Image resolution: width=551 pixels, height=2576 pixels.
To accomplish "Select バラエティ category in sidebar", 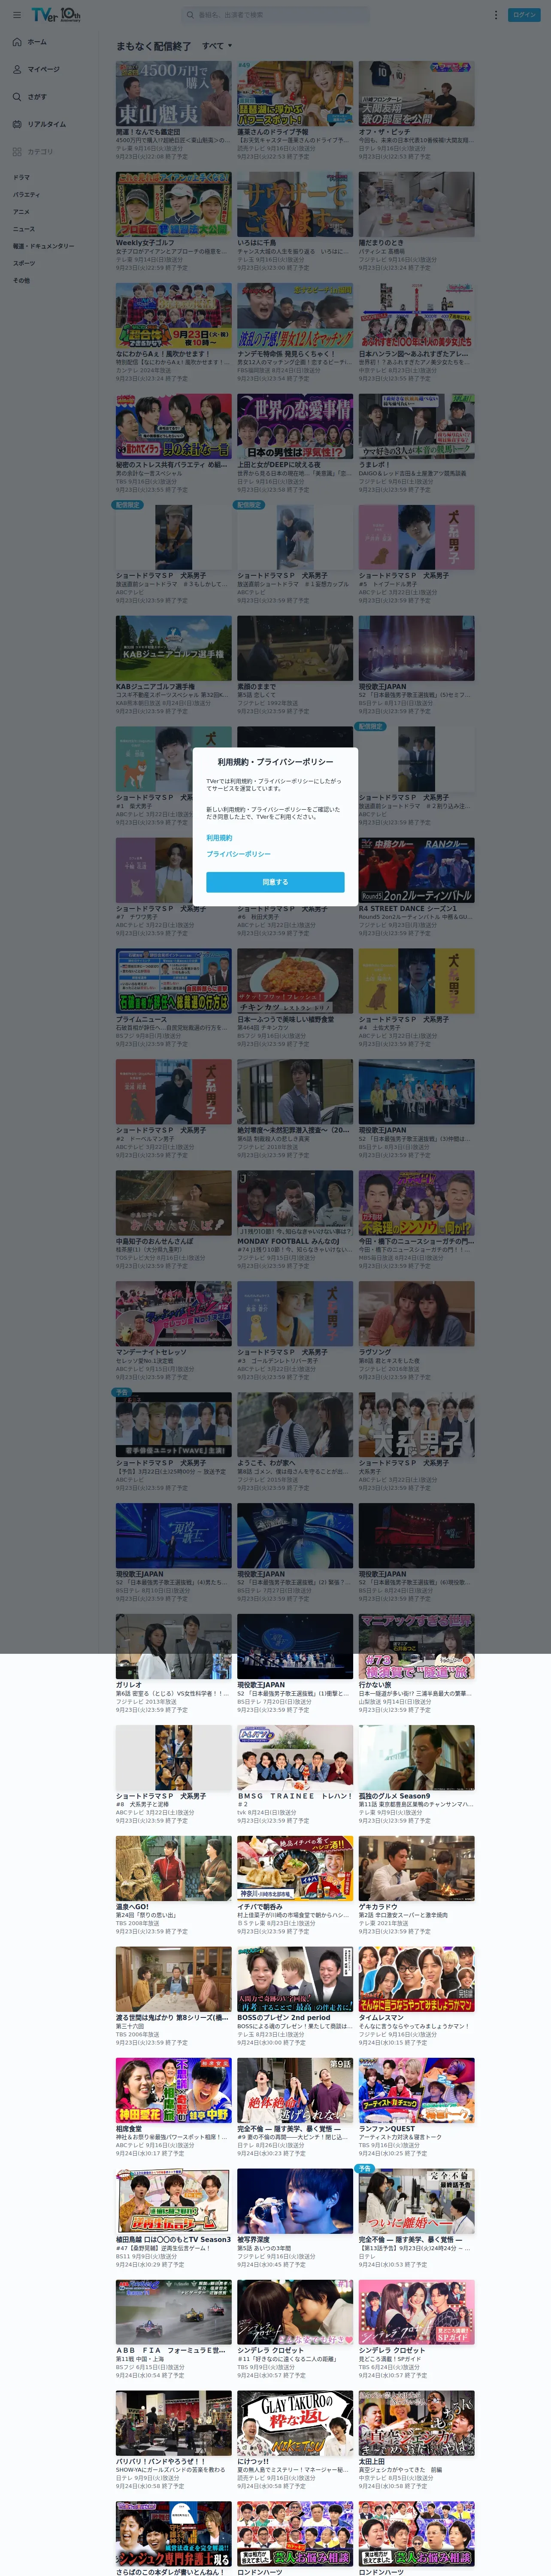I will click(x=26, y=195).
